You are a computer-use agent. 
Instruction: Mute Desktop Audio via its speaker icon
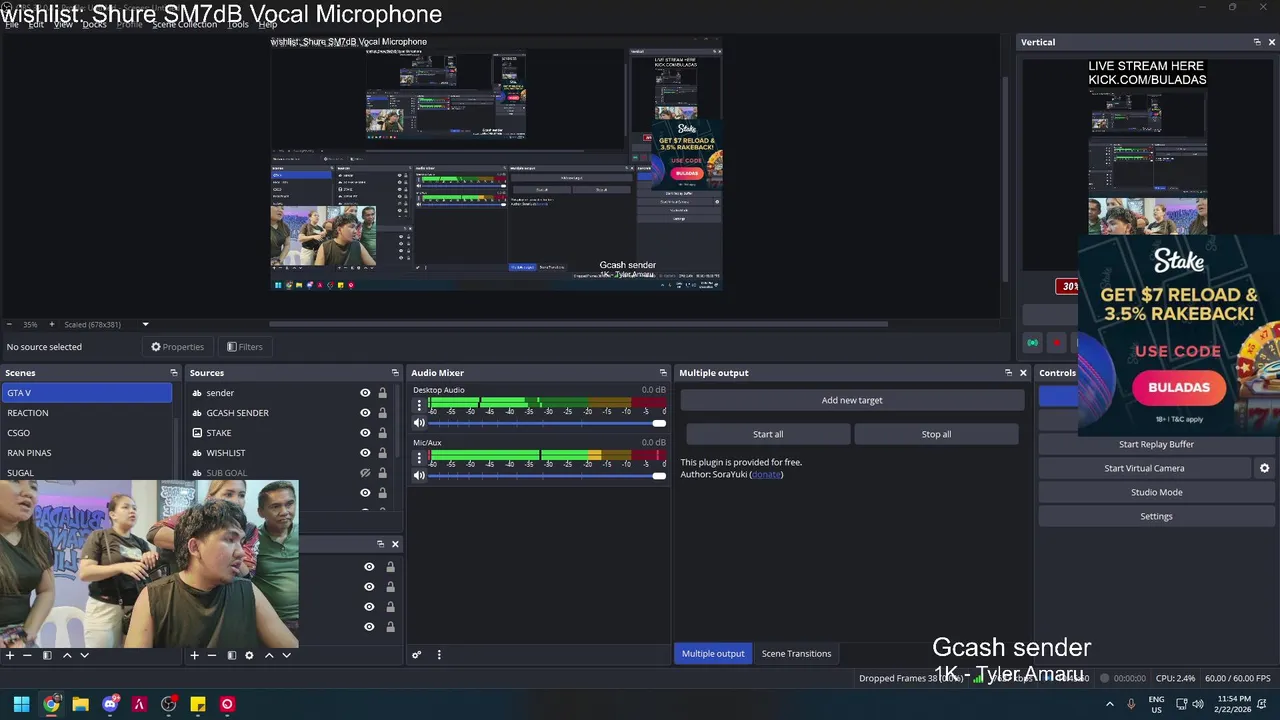(419, 423)
